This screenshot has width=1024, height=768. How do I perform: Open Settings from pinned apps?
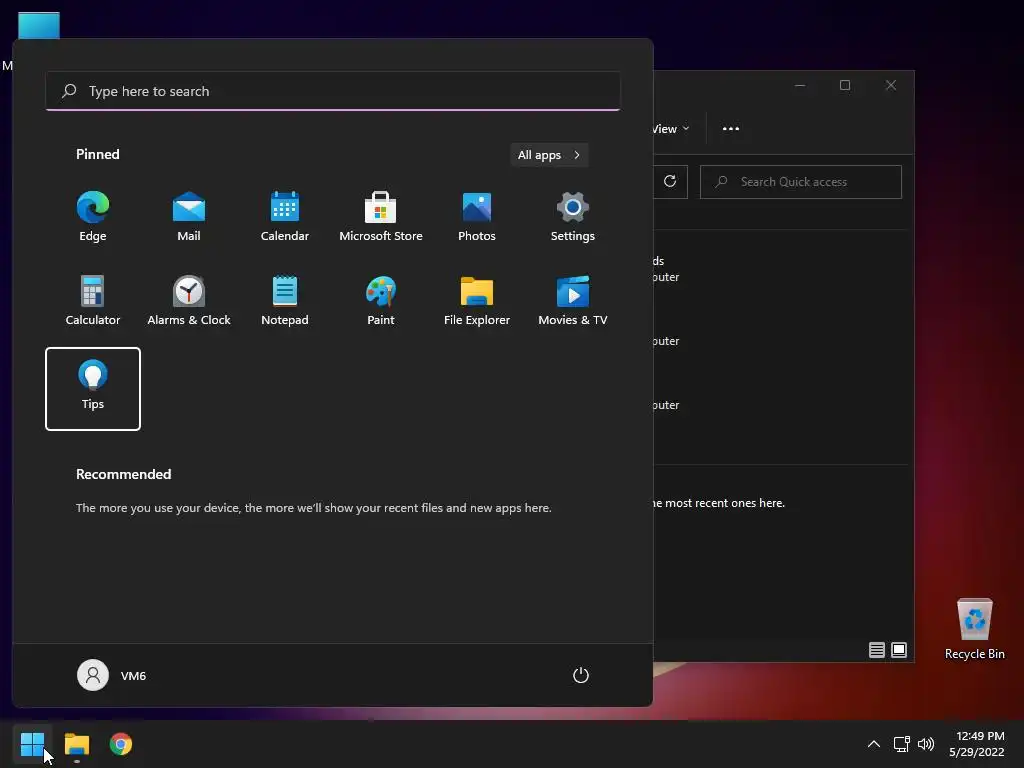pos(573,216)
